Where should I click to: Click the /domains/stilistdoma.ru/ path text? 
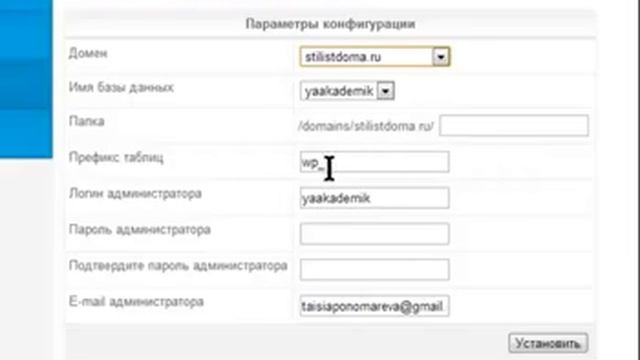pos(366,126)
